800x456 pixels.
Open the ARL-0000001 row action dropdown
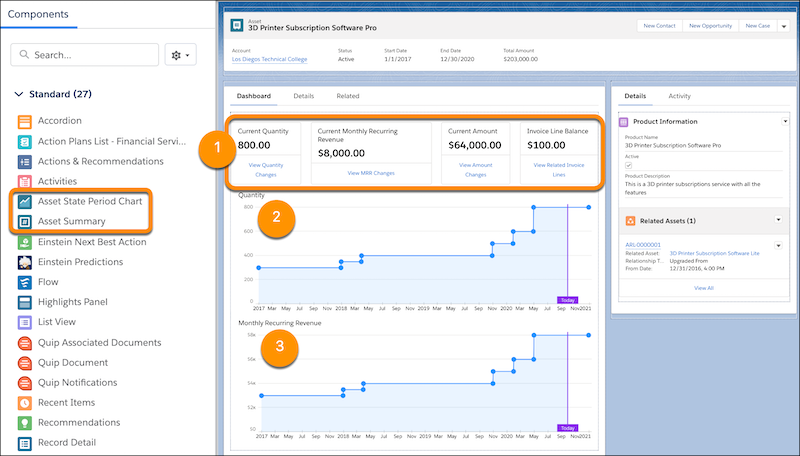[x=778, y=245]
